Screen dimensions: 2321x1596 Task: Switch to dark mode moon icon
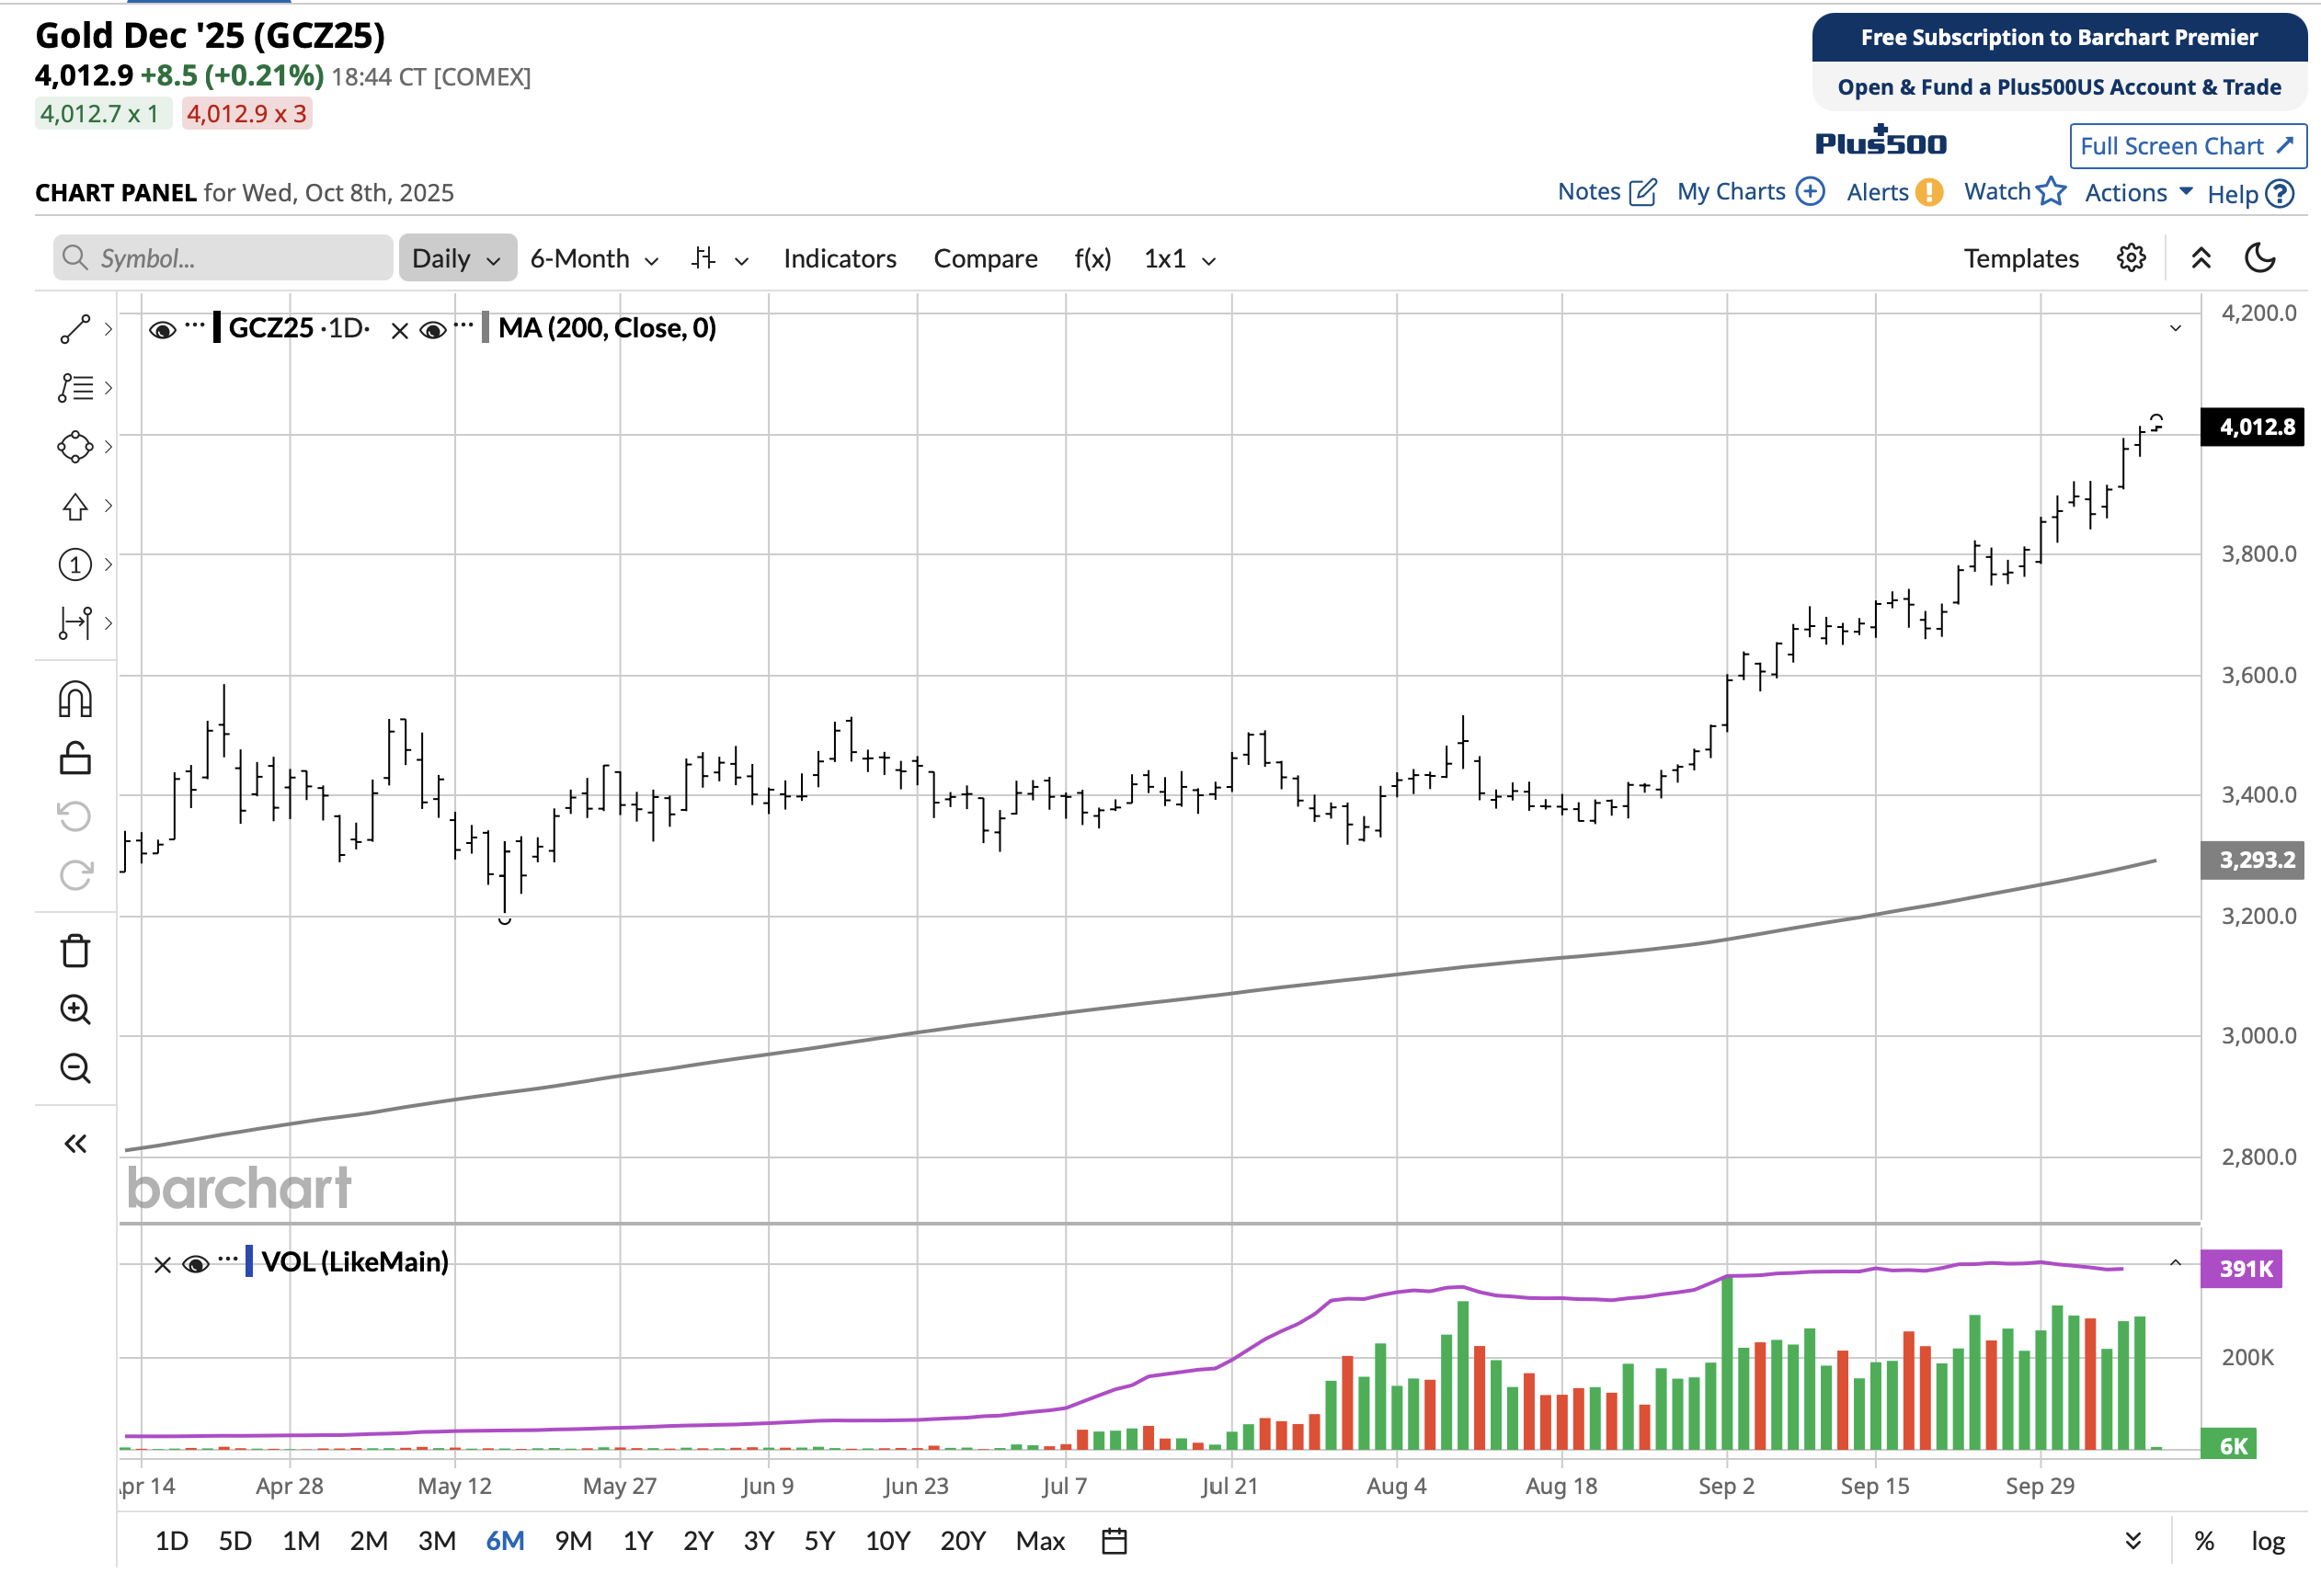2259,258
